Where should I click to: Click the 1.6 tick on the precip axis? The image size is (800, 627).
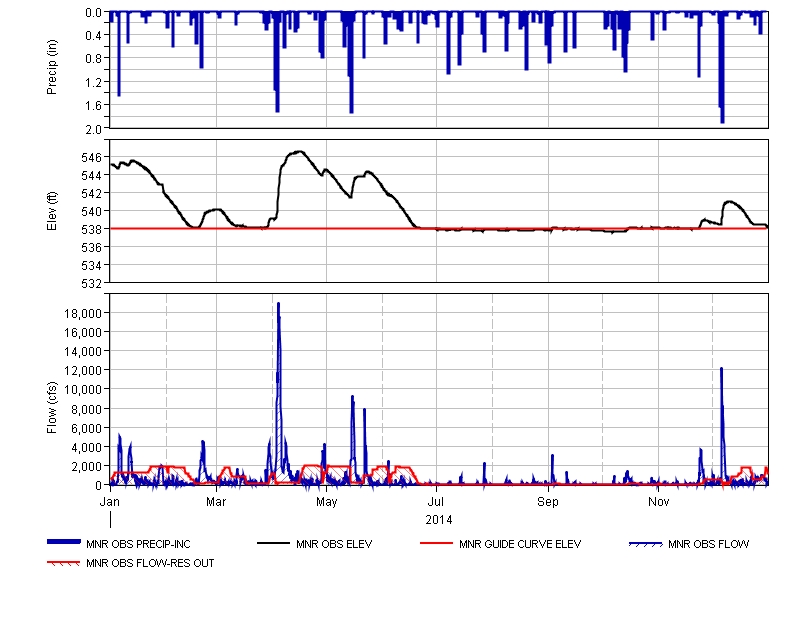click(93, 106)
